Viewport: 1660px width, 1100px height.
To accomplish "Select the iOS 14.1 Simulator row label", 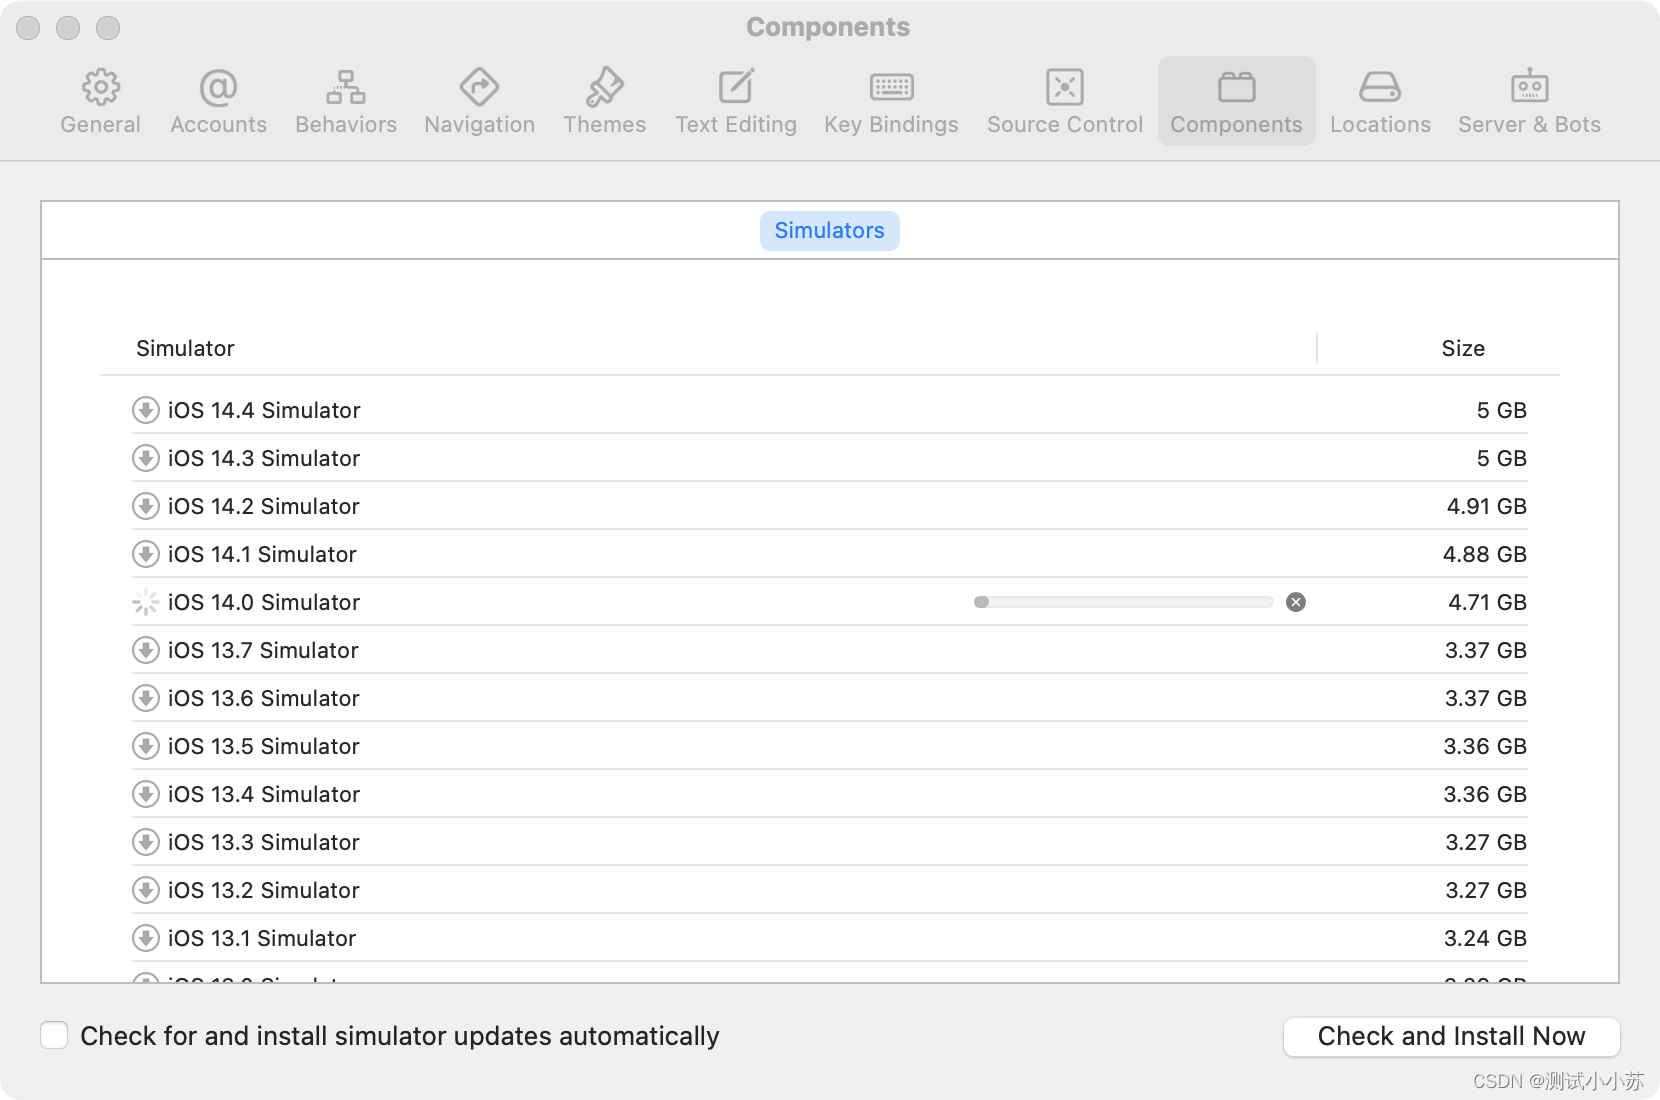I will [262, 554].
